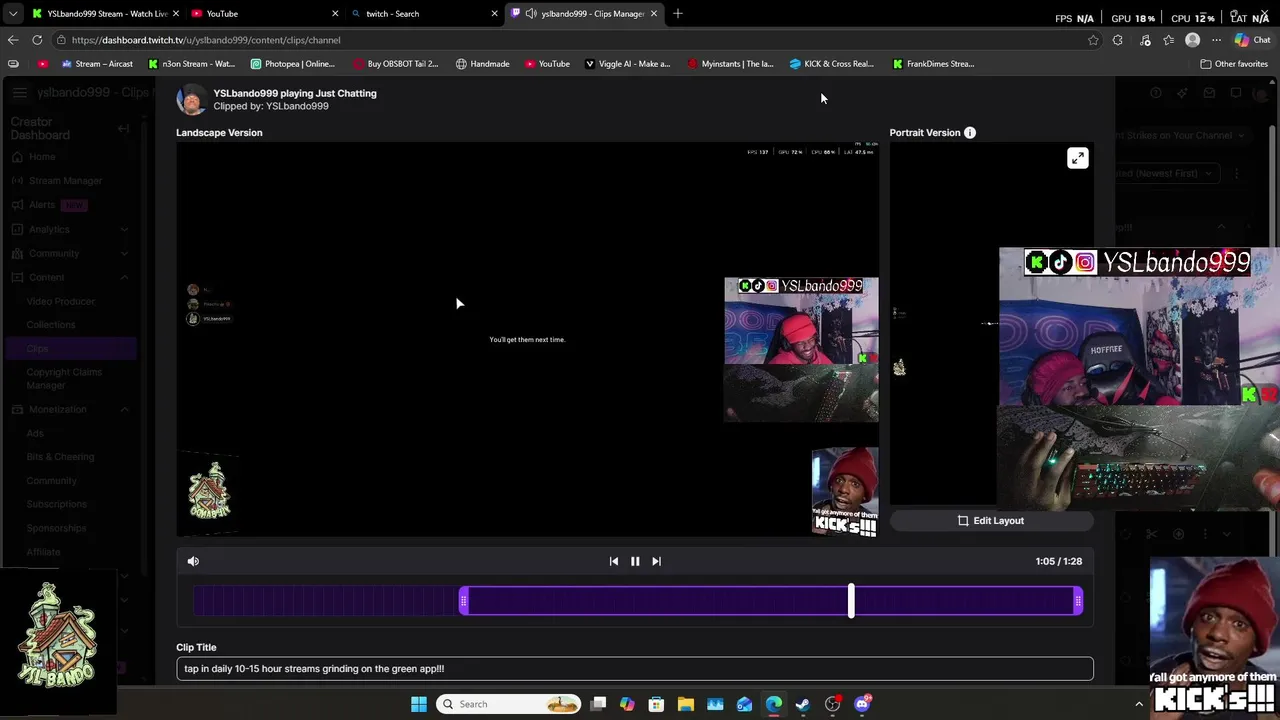Click the right trim handle on the timeline
1280x720 pixels.
click(1077, 600)
